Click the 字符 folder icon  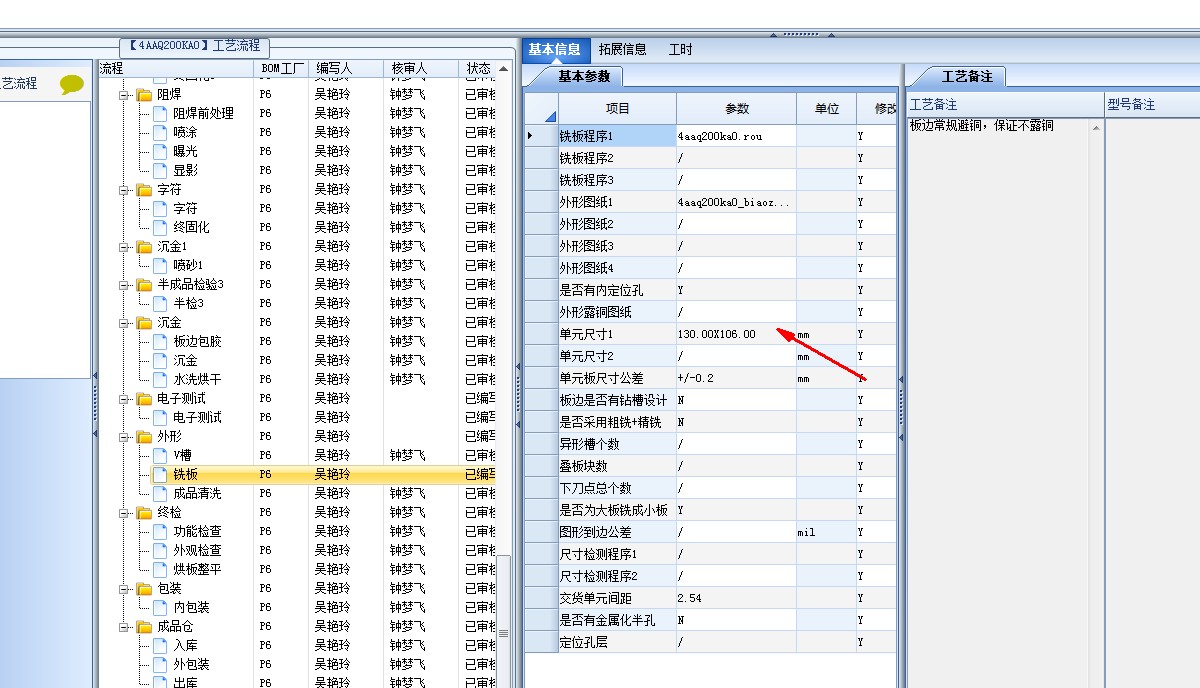pyautogui.click(x=144, y=190)
